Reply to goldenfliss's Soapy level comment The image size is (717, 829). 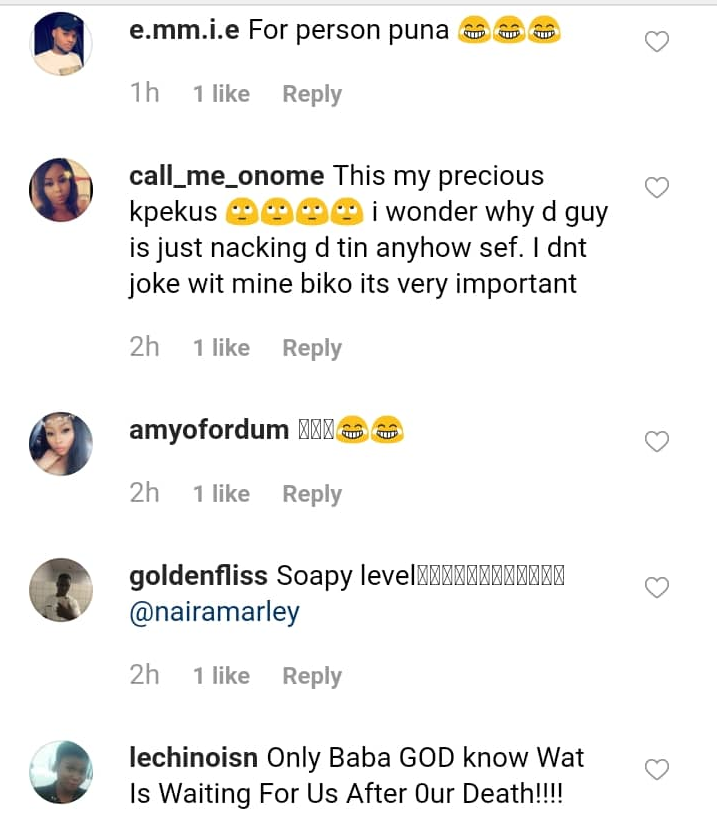312,676
